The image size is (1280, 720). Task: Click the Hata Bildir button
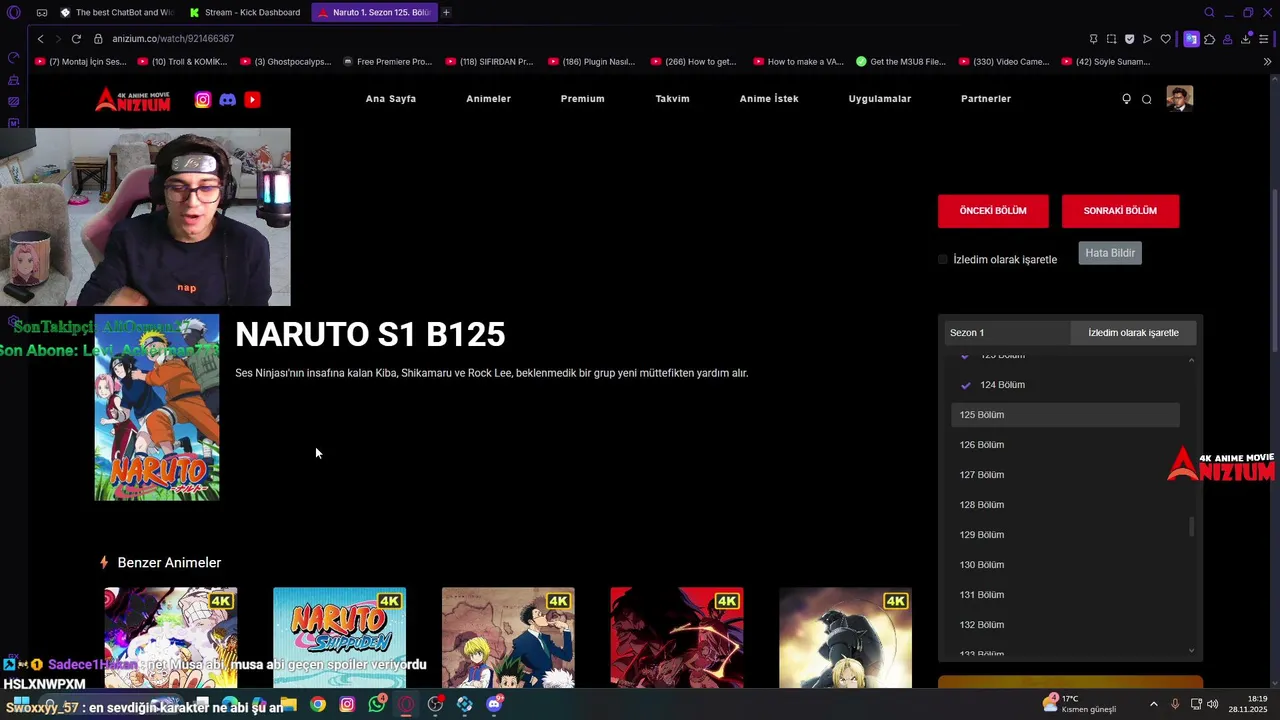(x=1110, y=253)
